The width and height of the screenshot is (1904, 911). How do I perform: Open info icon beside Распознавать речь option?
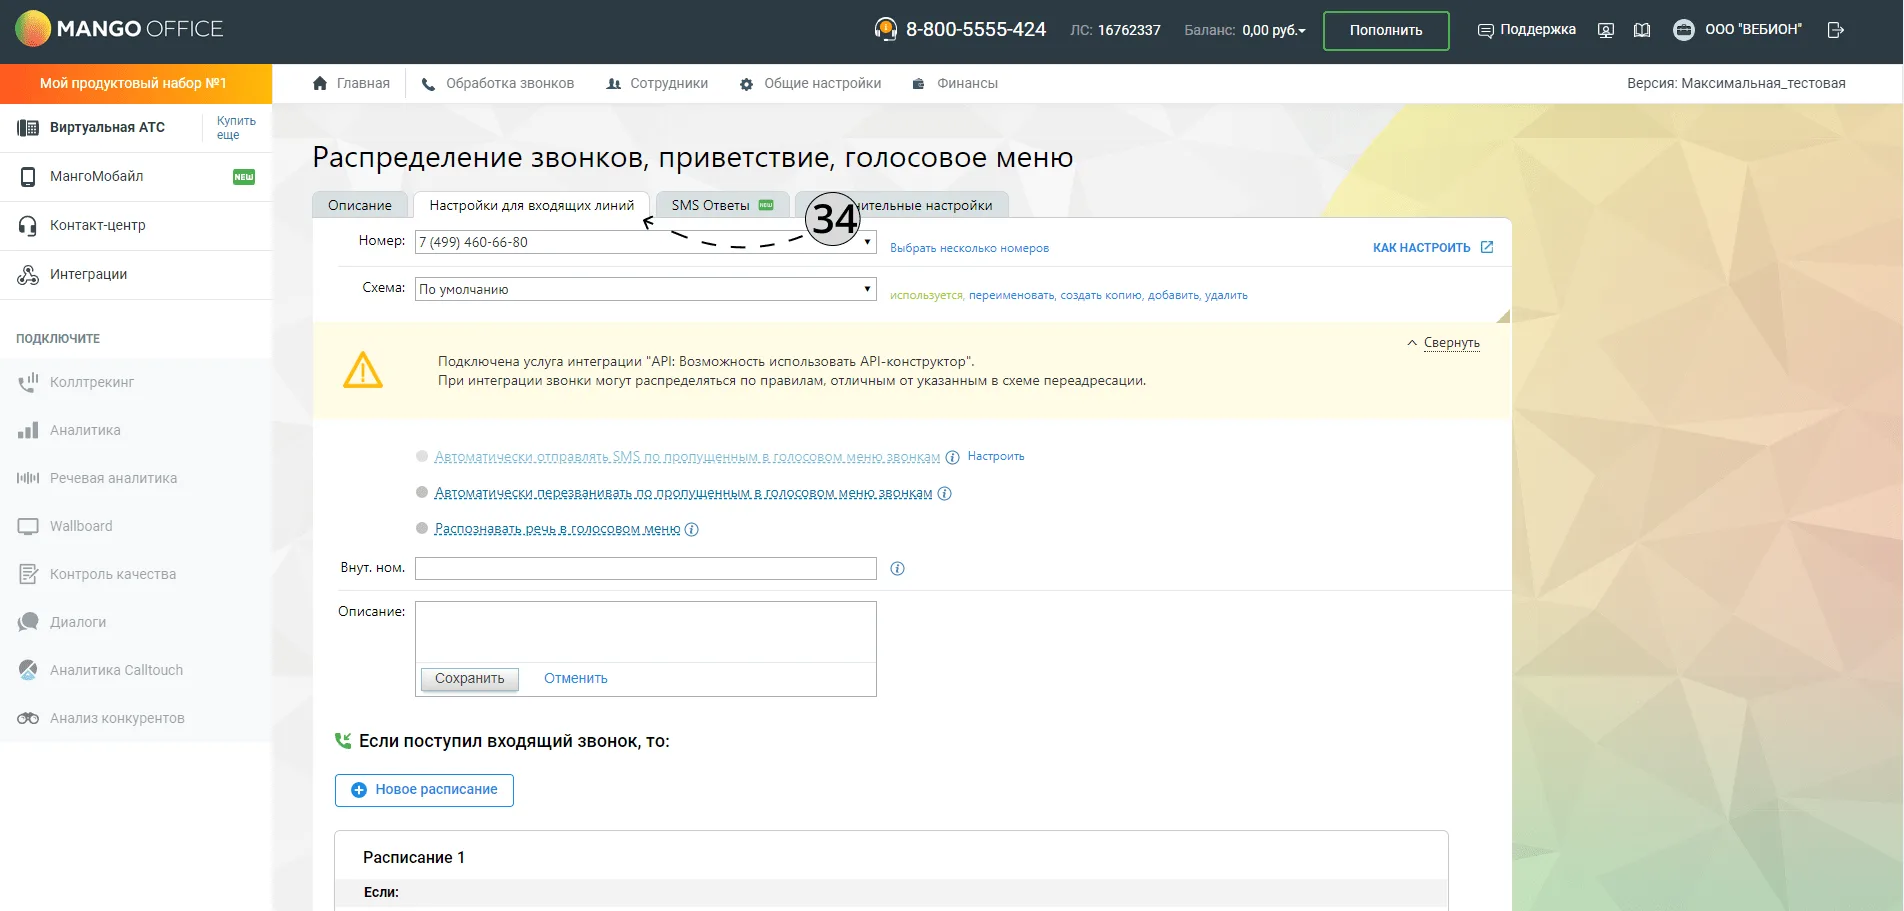691,530
